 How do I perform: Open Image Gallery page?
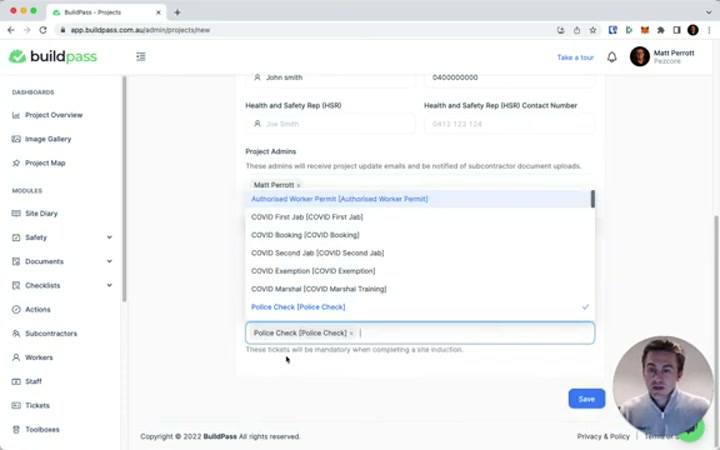(x=48, y=139)
